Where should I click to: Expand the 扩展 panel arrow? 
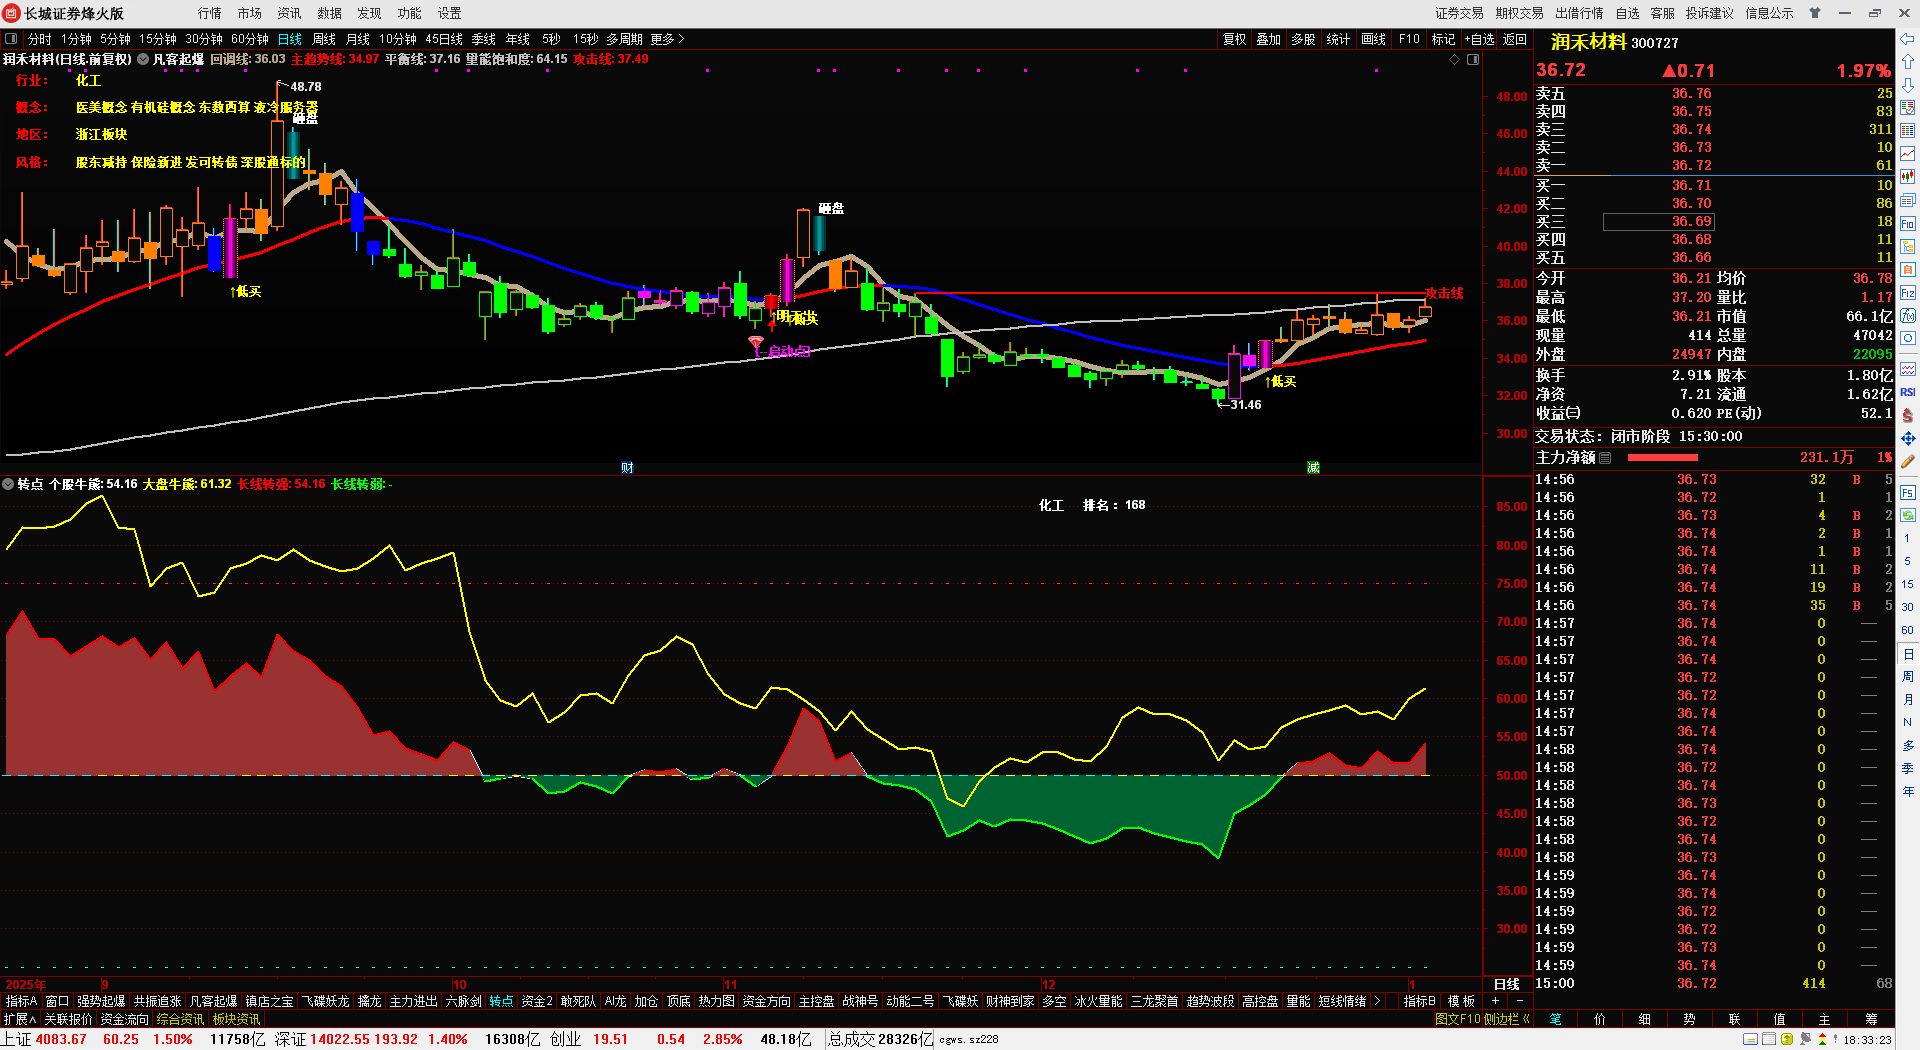tap(19, 1019)
